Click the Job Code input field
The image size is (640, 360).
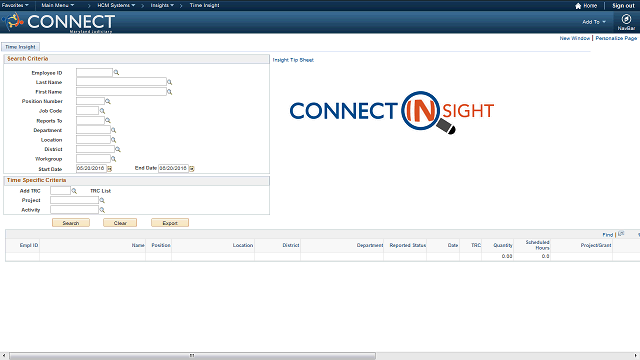(87, 111)
